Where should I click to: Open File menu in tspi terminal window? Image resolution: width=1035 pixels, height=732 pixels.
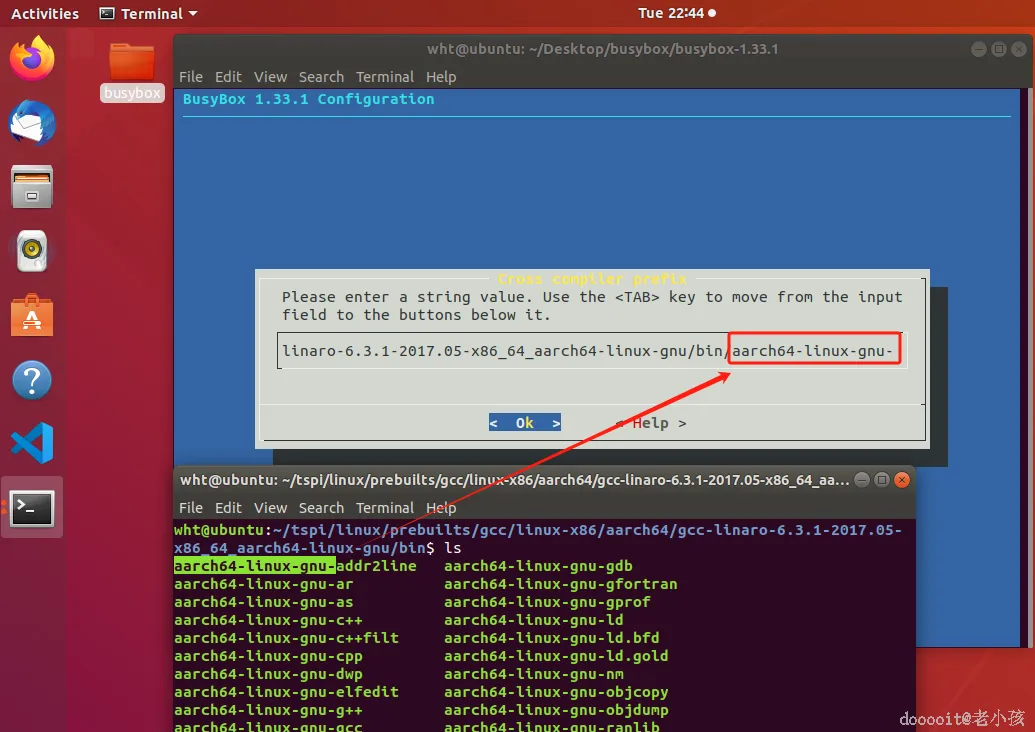[x=191, y=508]
